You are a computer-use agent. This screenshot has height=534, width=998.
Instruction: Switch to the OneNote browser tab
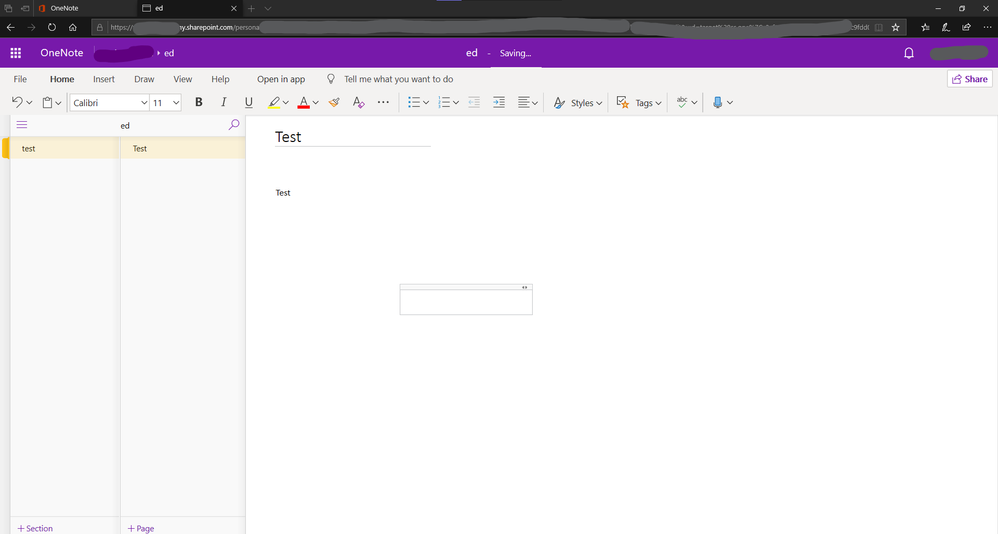click(85, 8)
